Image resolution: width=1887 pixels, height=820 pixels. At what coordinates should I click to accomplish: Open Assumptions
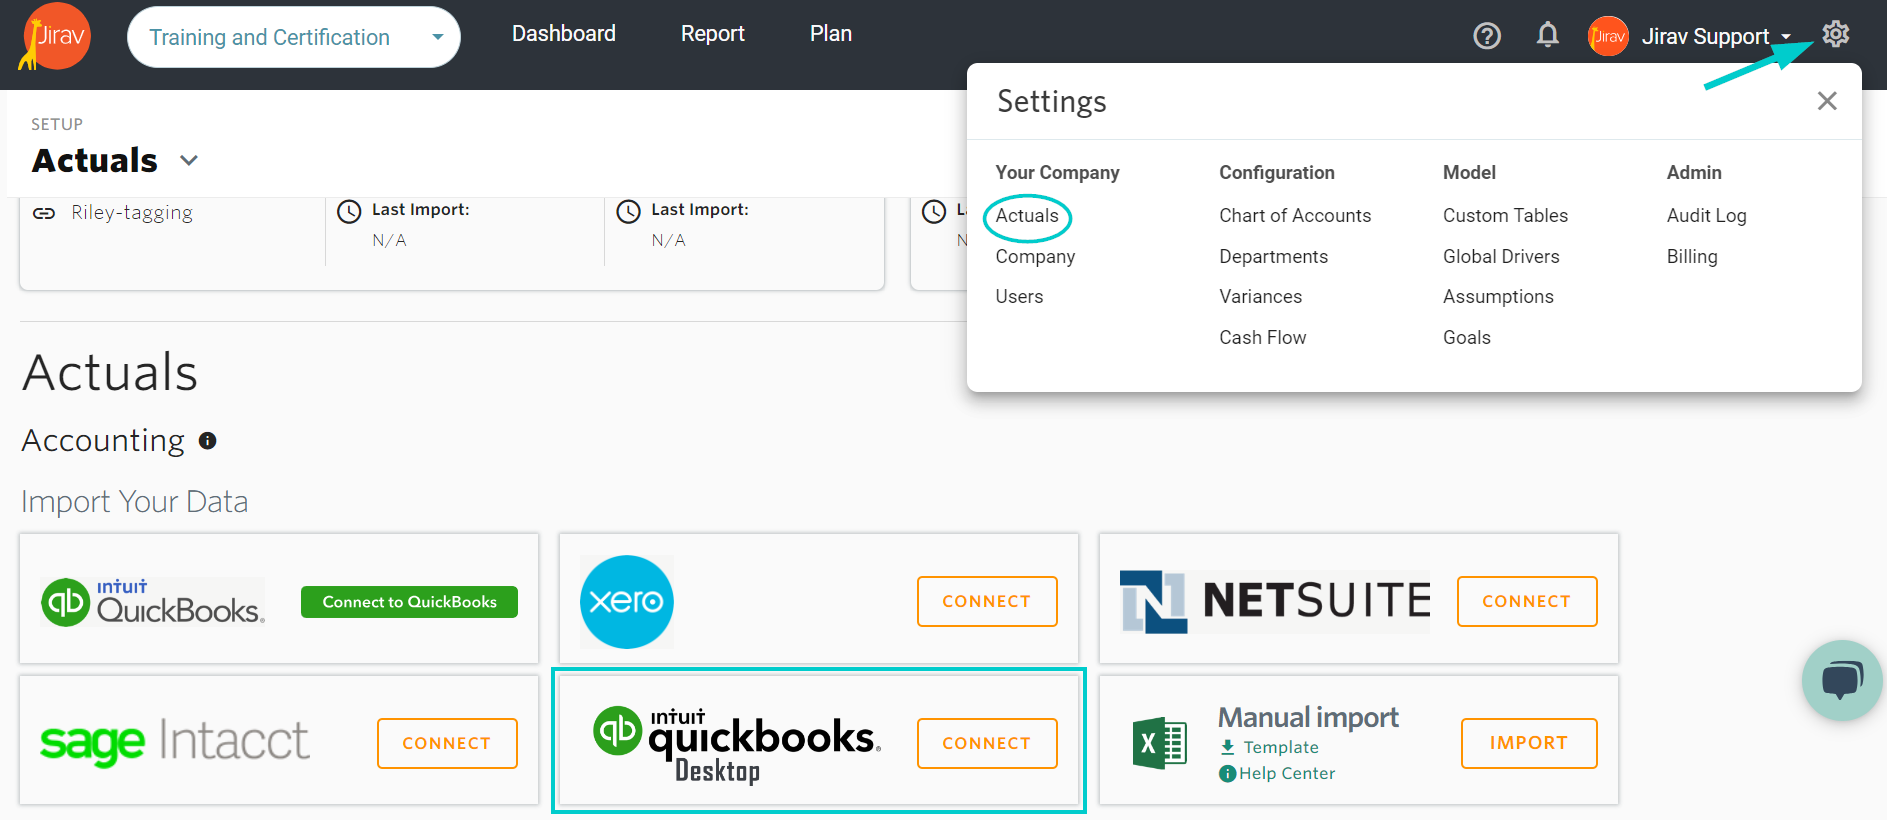(x=1498, y=297)
